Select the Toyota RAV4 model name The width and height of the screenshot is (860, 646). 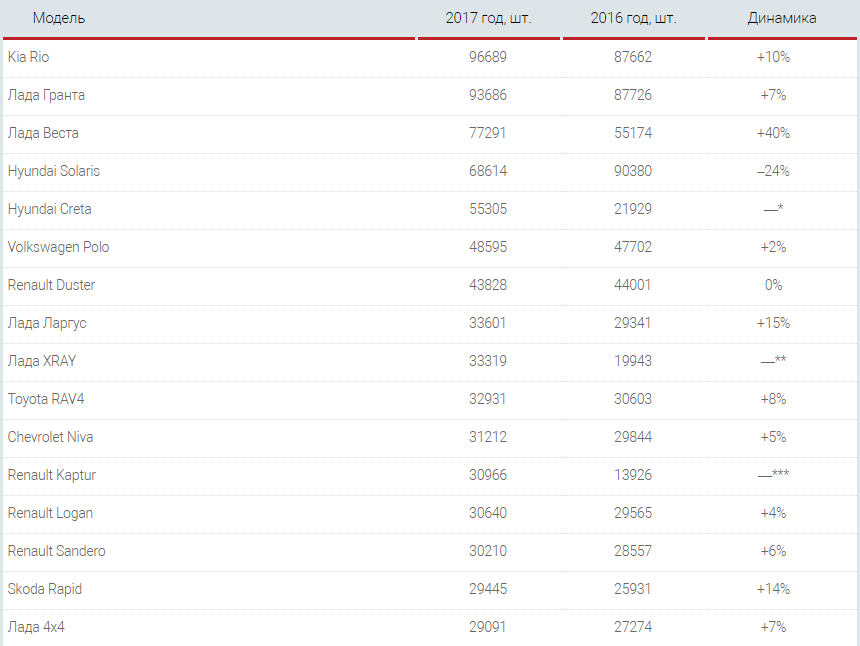click(46, 399)
